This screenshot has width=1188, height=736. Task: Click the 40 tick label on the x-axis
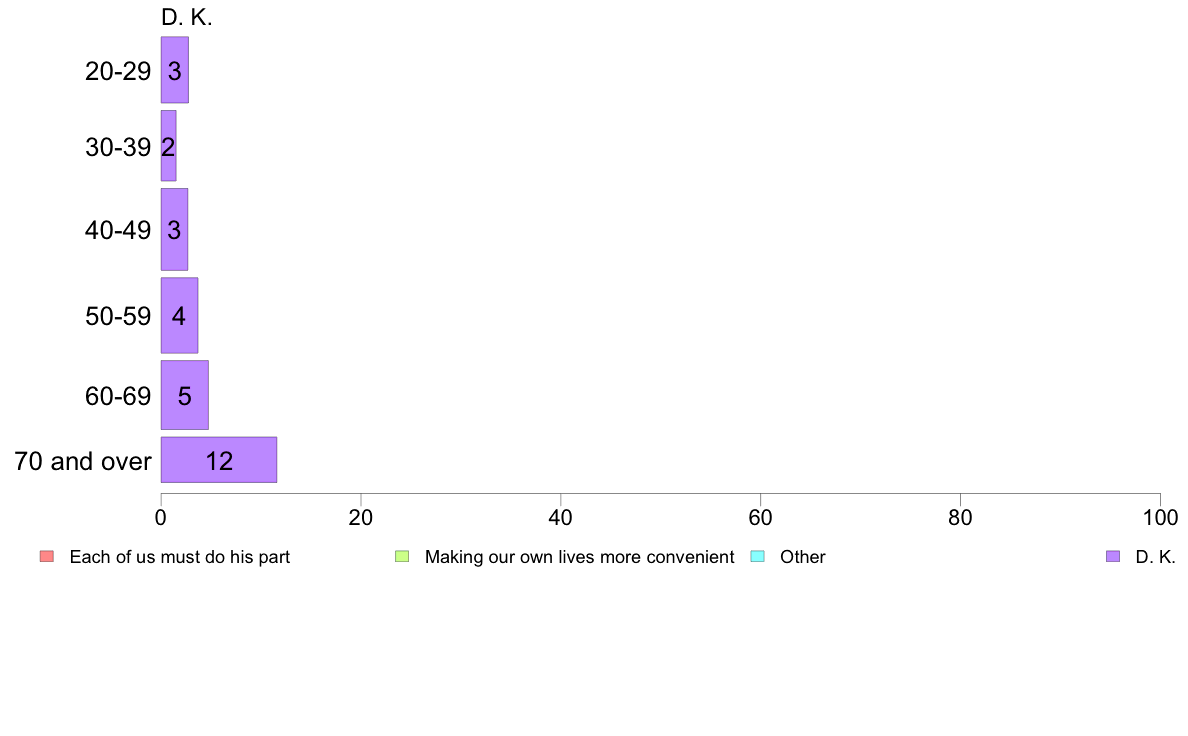[x=560, y=518]
